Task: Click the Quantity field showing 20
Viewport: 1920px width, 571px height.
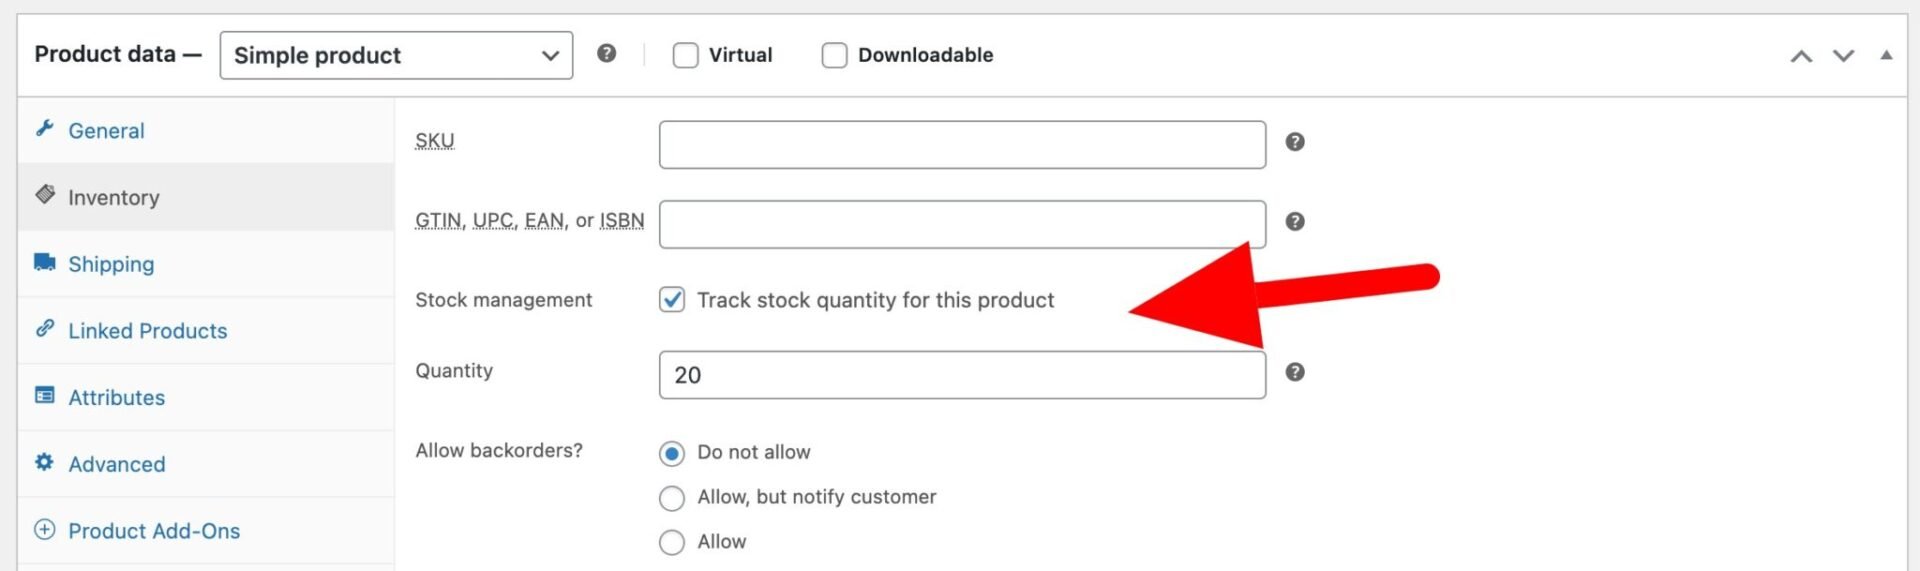Action: pyautogui.click(x=962, y=375)
